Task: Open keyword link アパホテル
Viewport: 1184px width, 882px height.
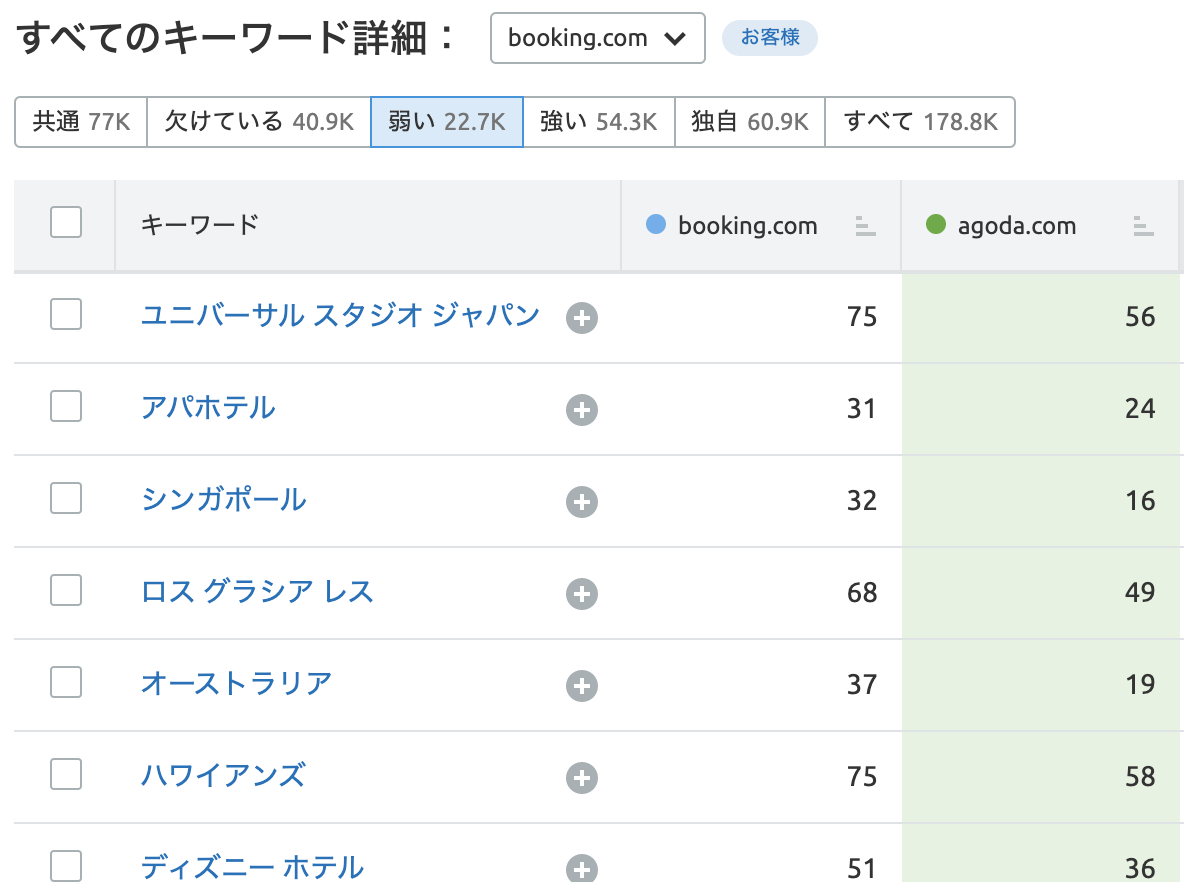Action: (x=208, y=408)
